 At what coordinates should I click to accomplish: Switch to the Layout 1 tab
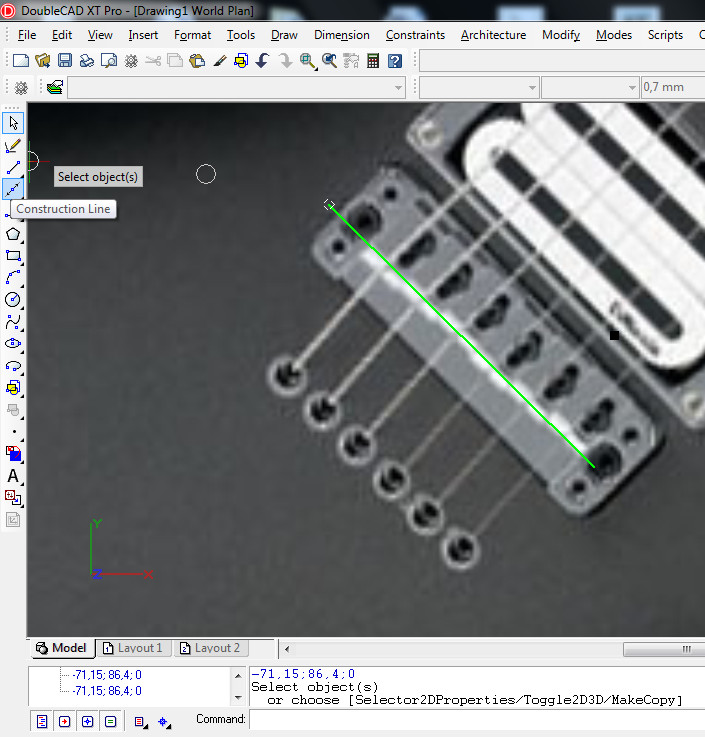(x=133, y=648)
